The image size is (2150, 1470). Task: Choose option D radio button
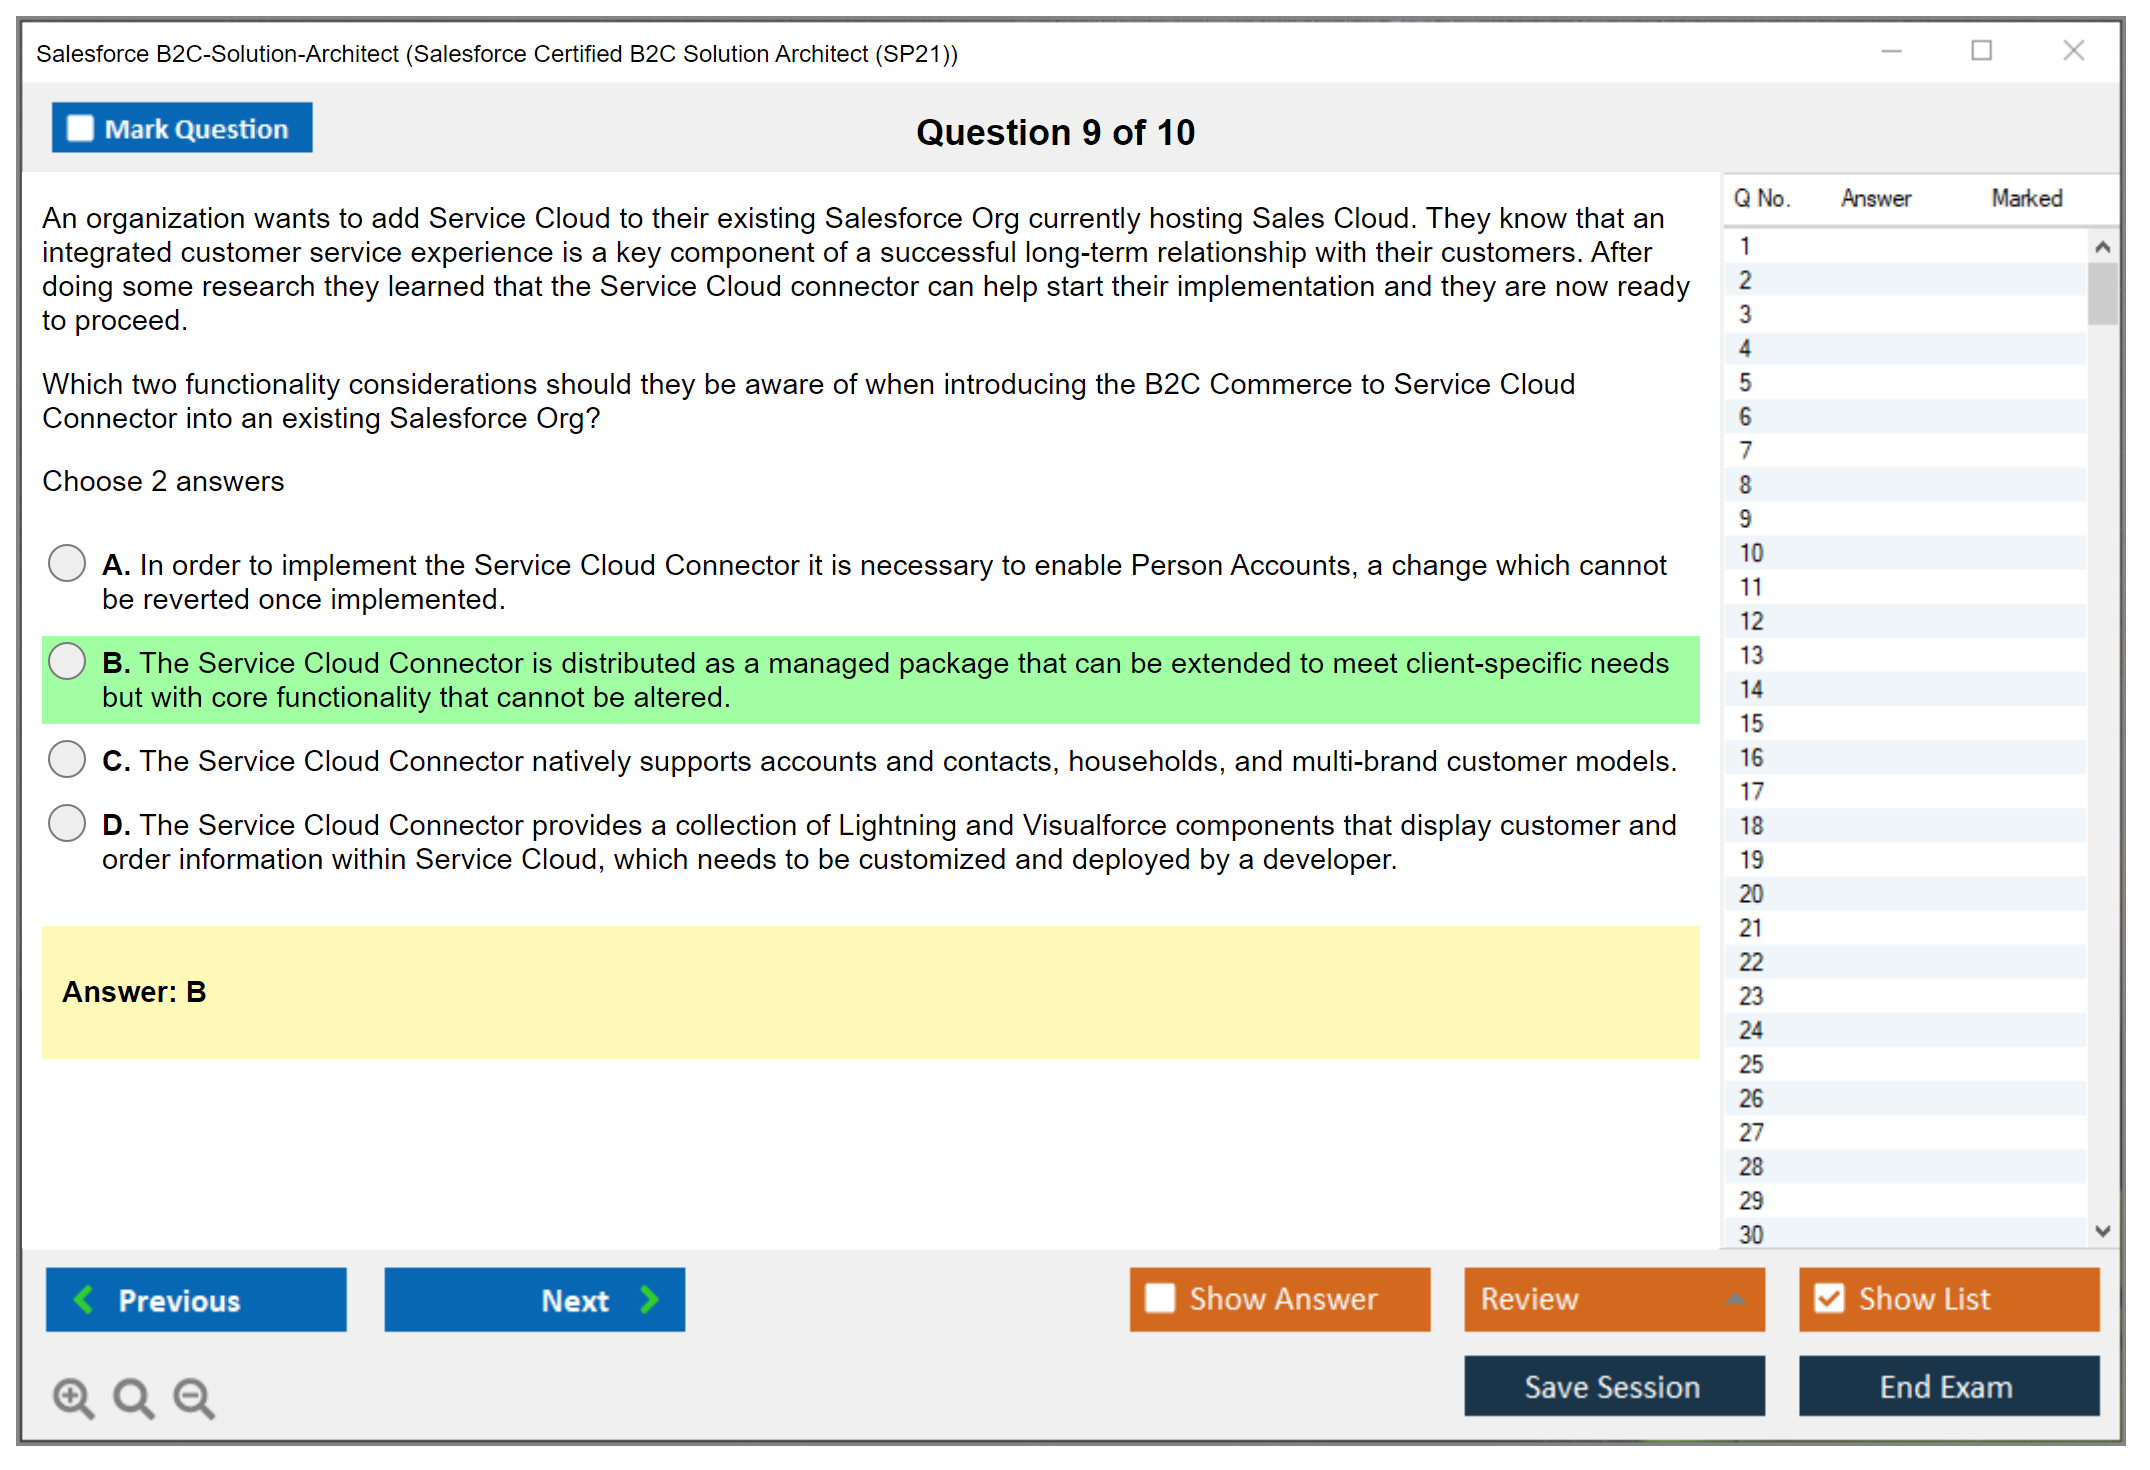[67, 823]
